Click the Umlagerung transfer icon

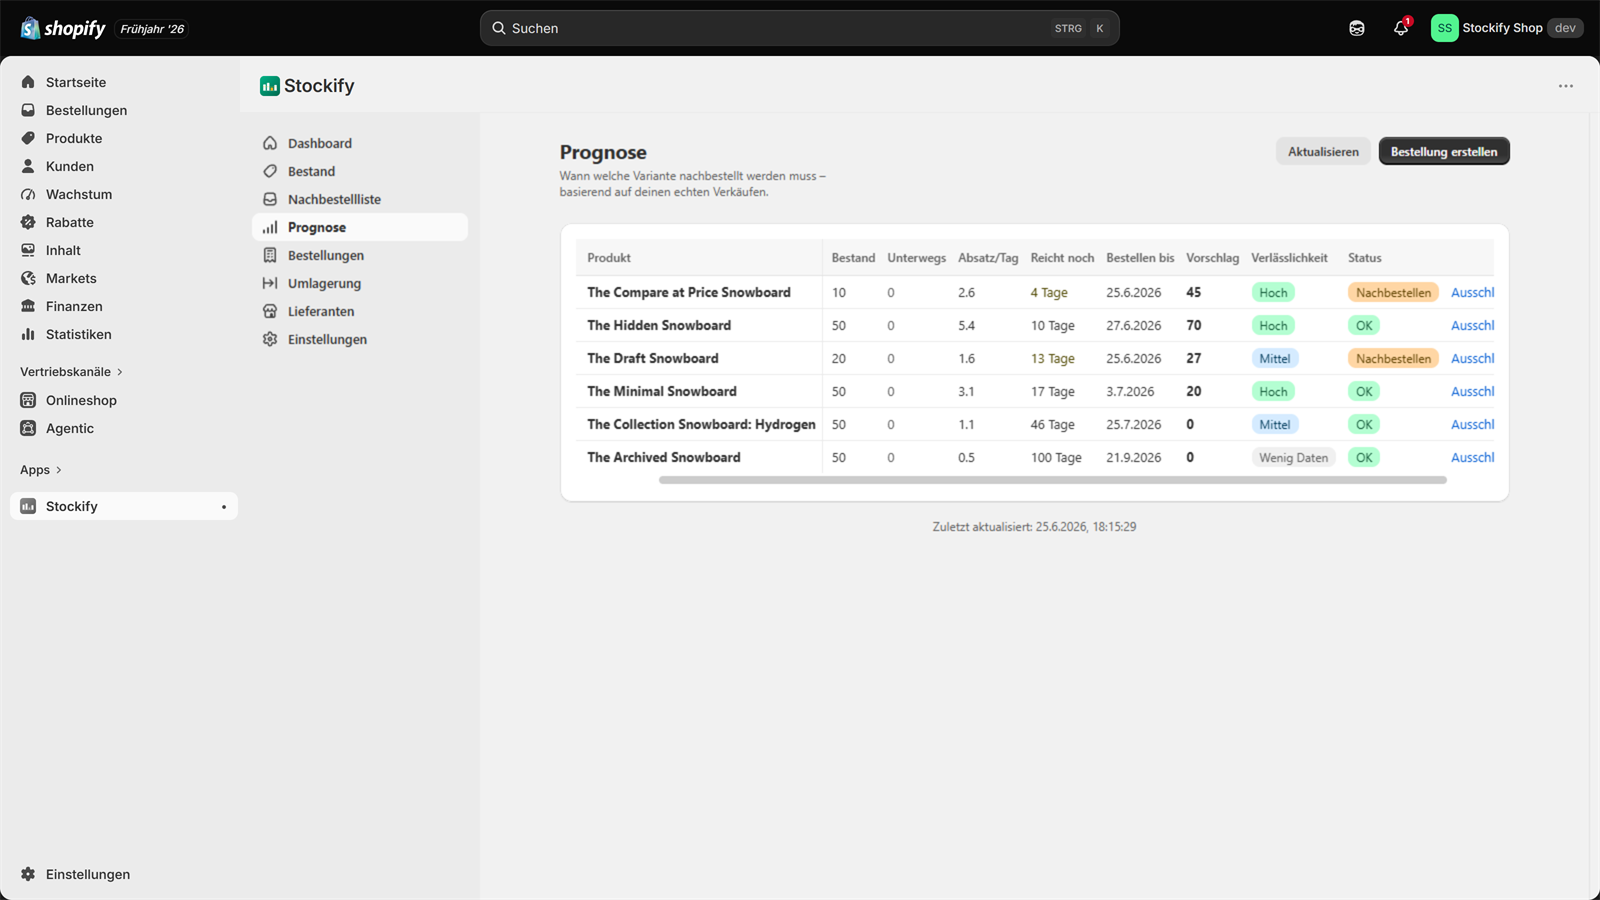point(270,283)
